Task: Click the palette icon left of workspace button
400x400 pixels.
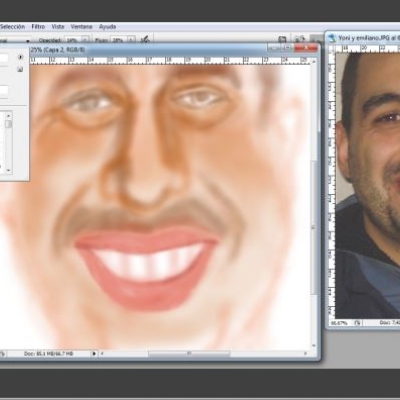Action: point(282,40)
